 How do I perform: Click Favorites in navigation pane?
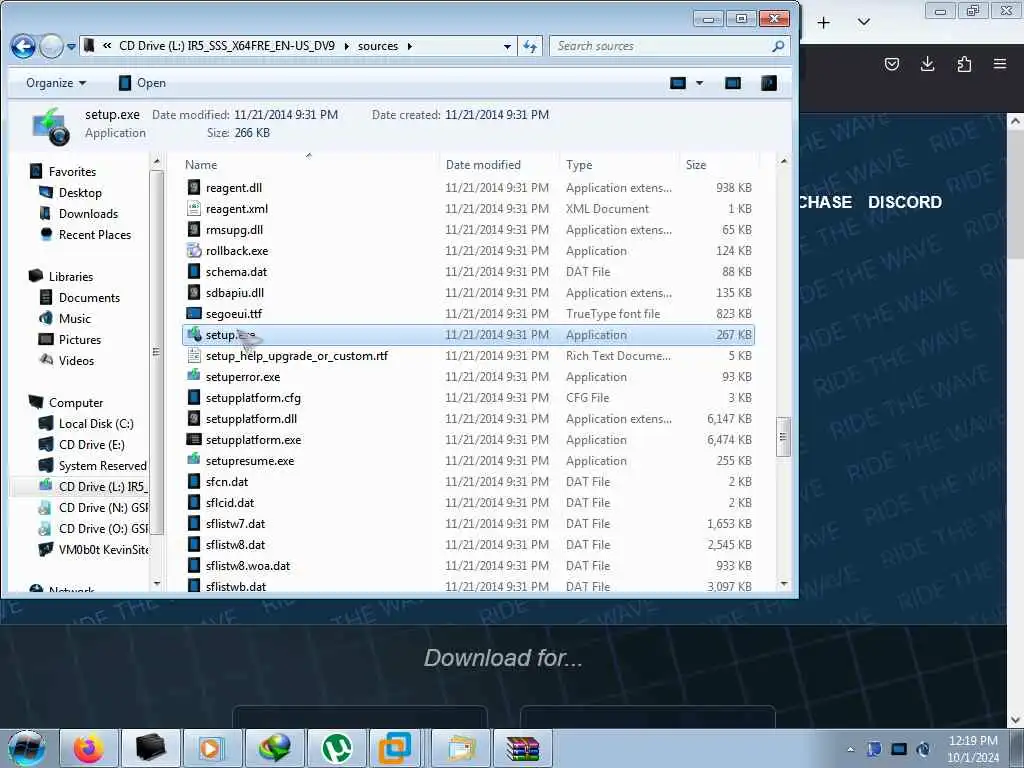[72, 172]
